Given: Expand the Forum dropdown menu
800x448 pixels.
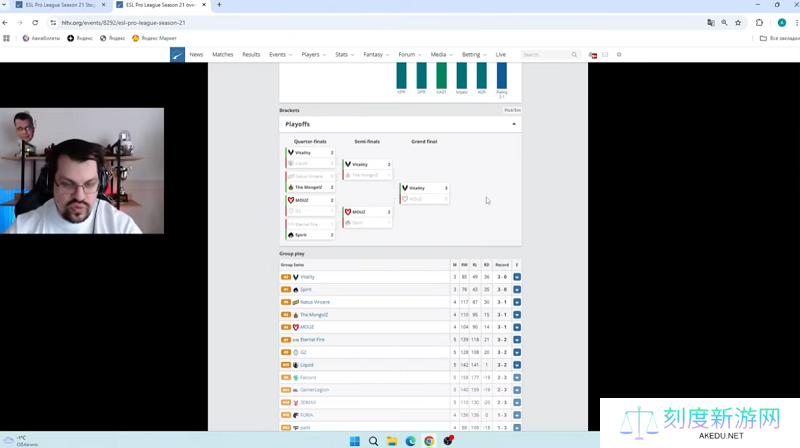Looking at the screenshot, I should pos(410,55).
